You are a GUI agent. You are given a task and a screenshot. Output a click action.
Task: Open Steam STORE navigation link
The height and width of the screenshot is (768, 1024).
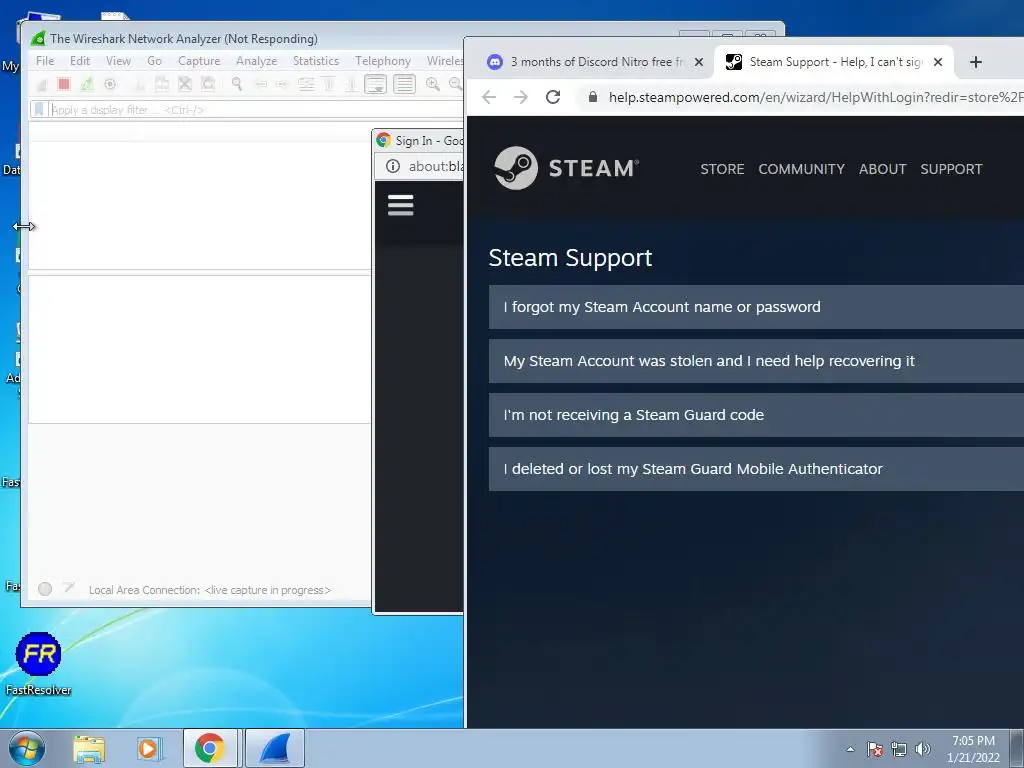[722, 169]
